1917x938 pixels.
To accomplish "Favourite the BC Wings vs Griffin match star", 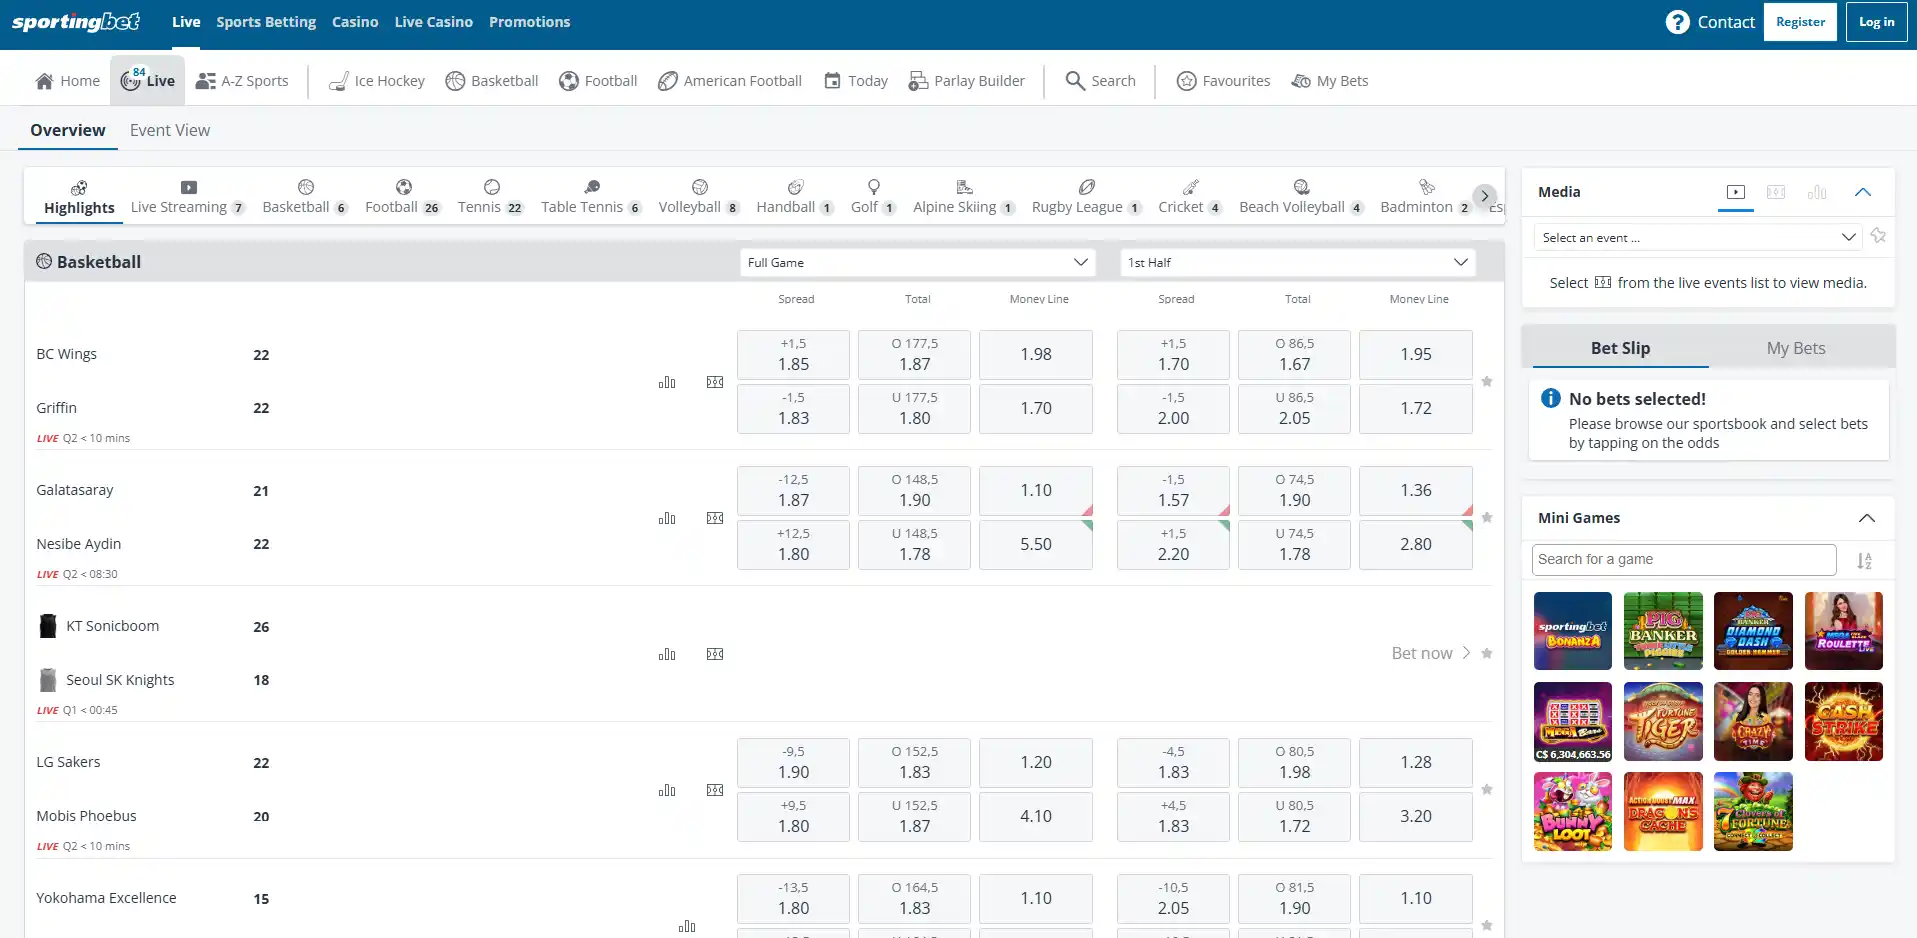I will 1487,382.
